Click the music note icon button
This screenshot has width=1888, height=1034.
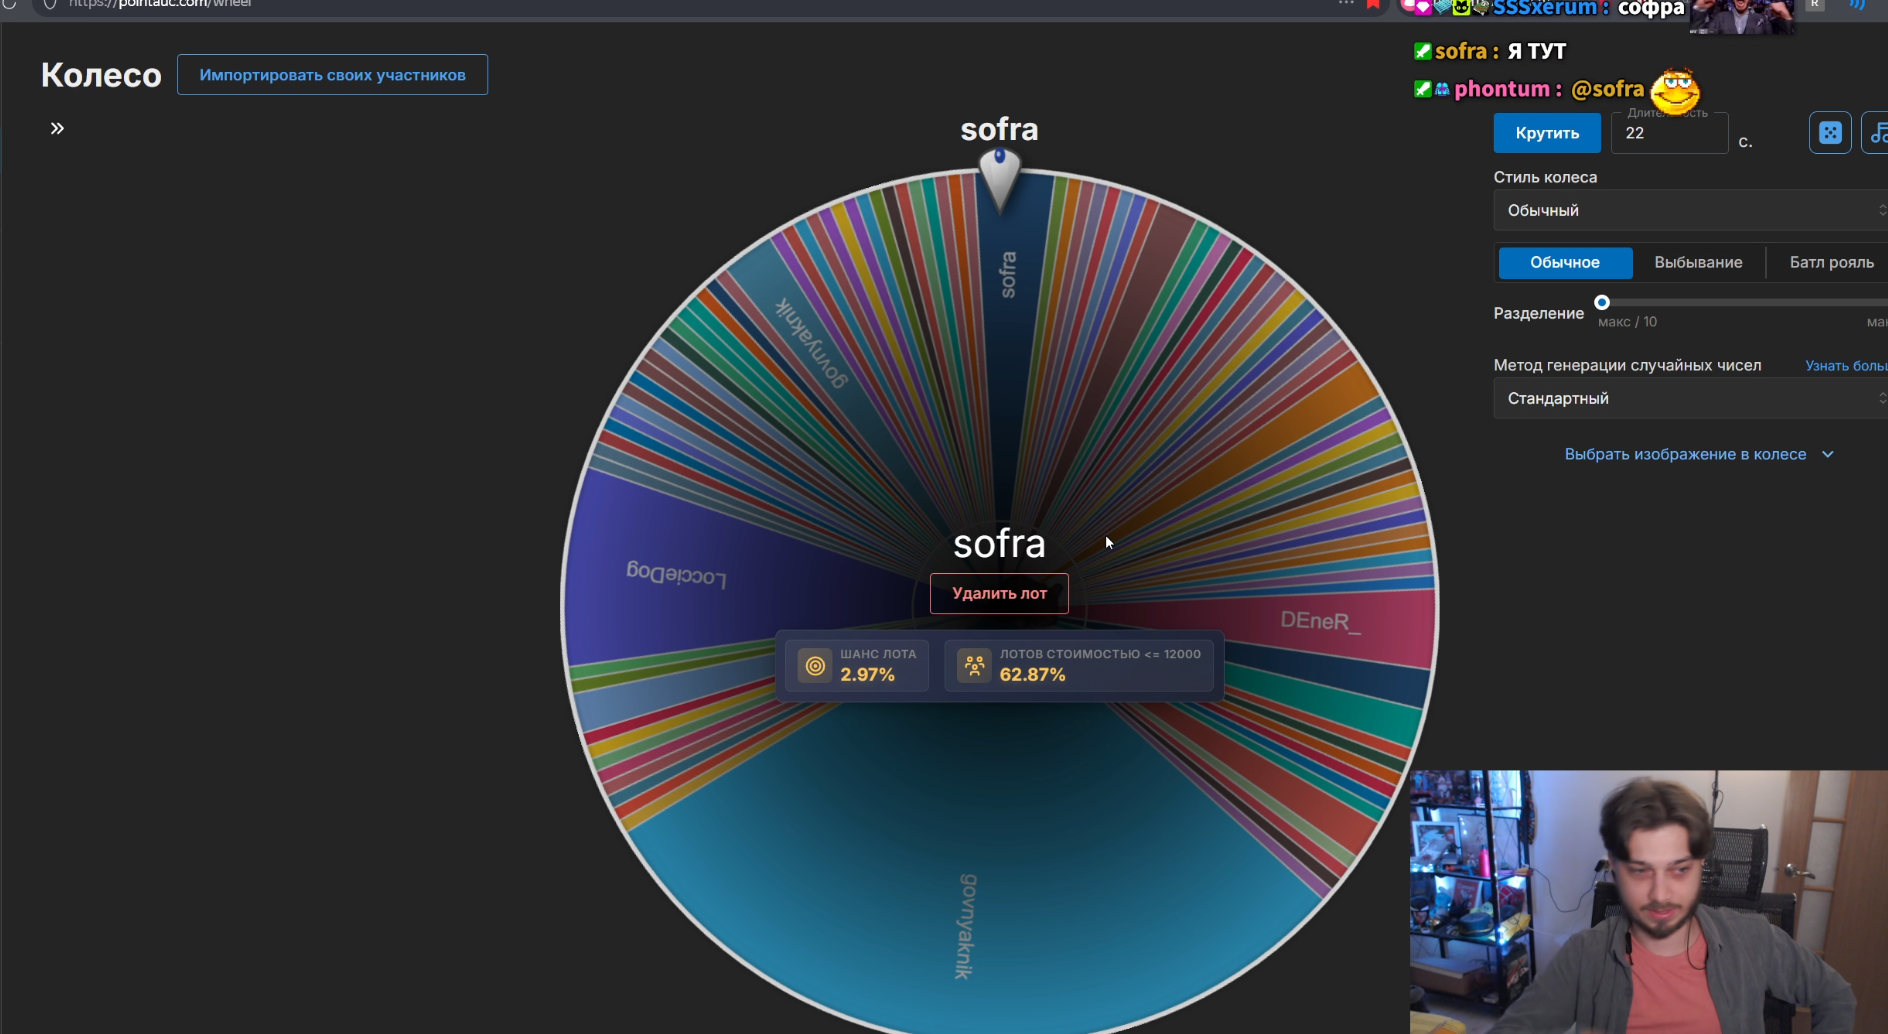click(x=1876, y=133)
